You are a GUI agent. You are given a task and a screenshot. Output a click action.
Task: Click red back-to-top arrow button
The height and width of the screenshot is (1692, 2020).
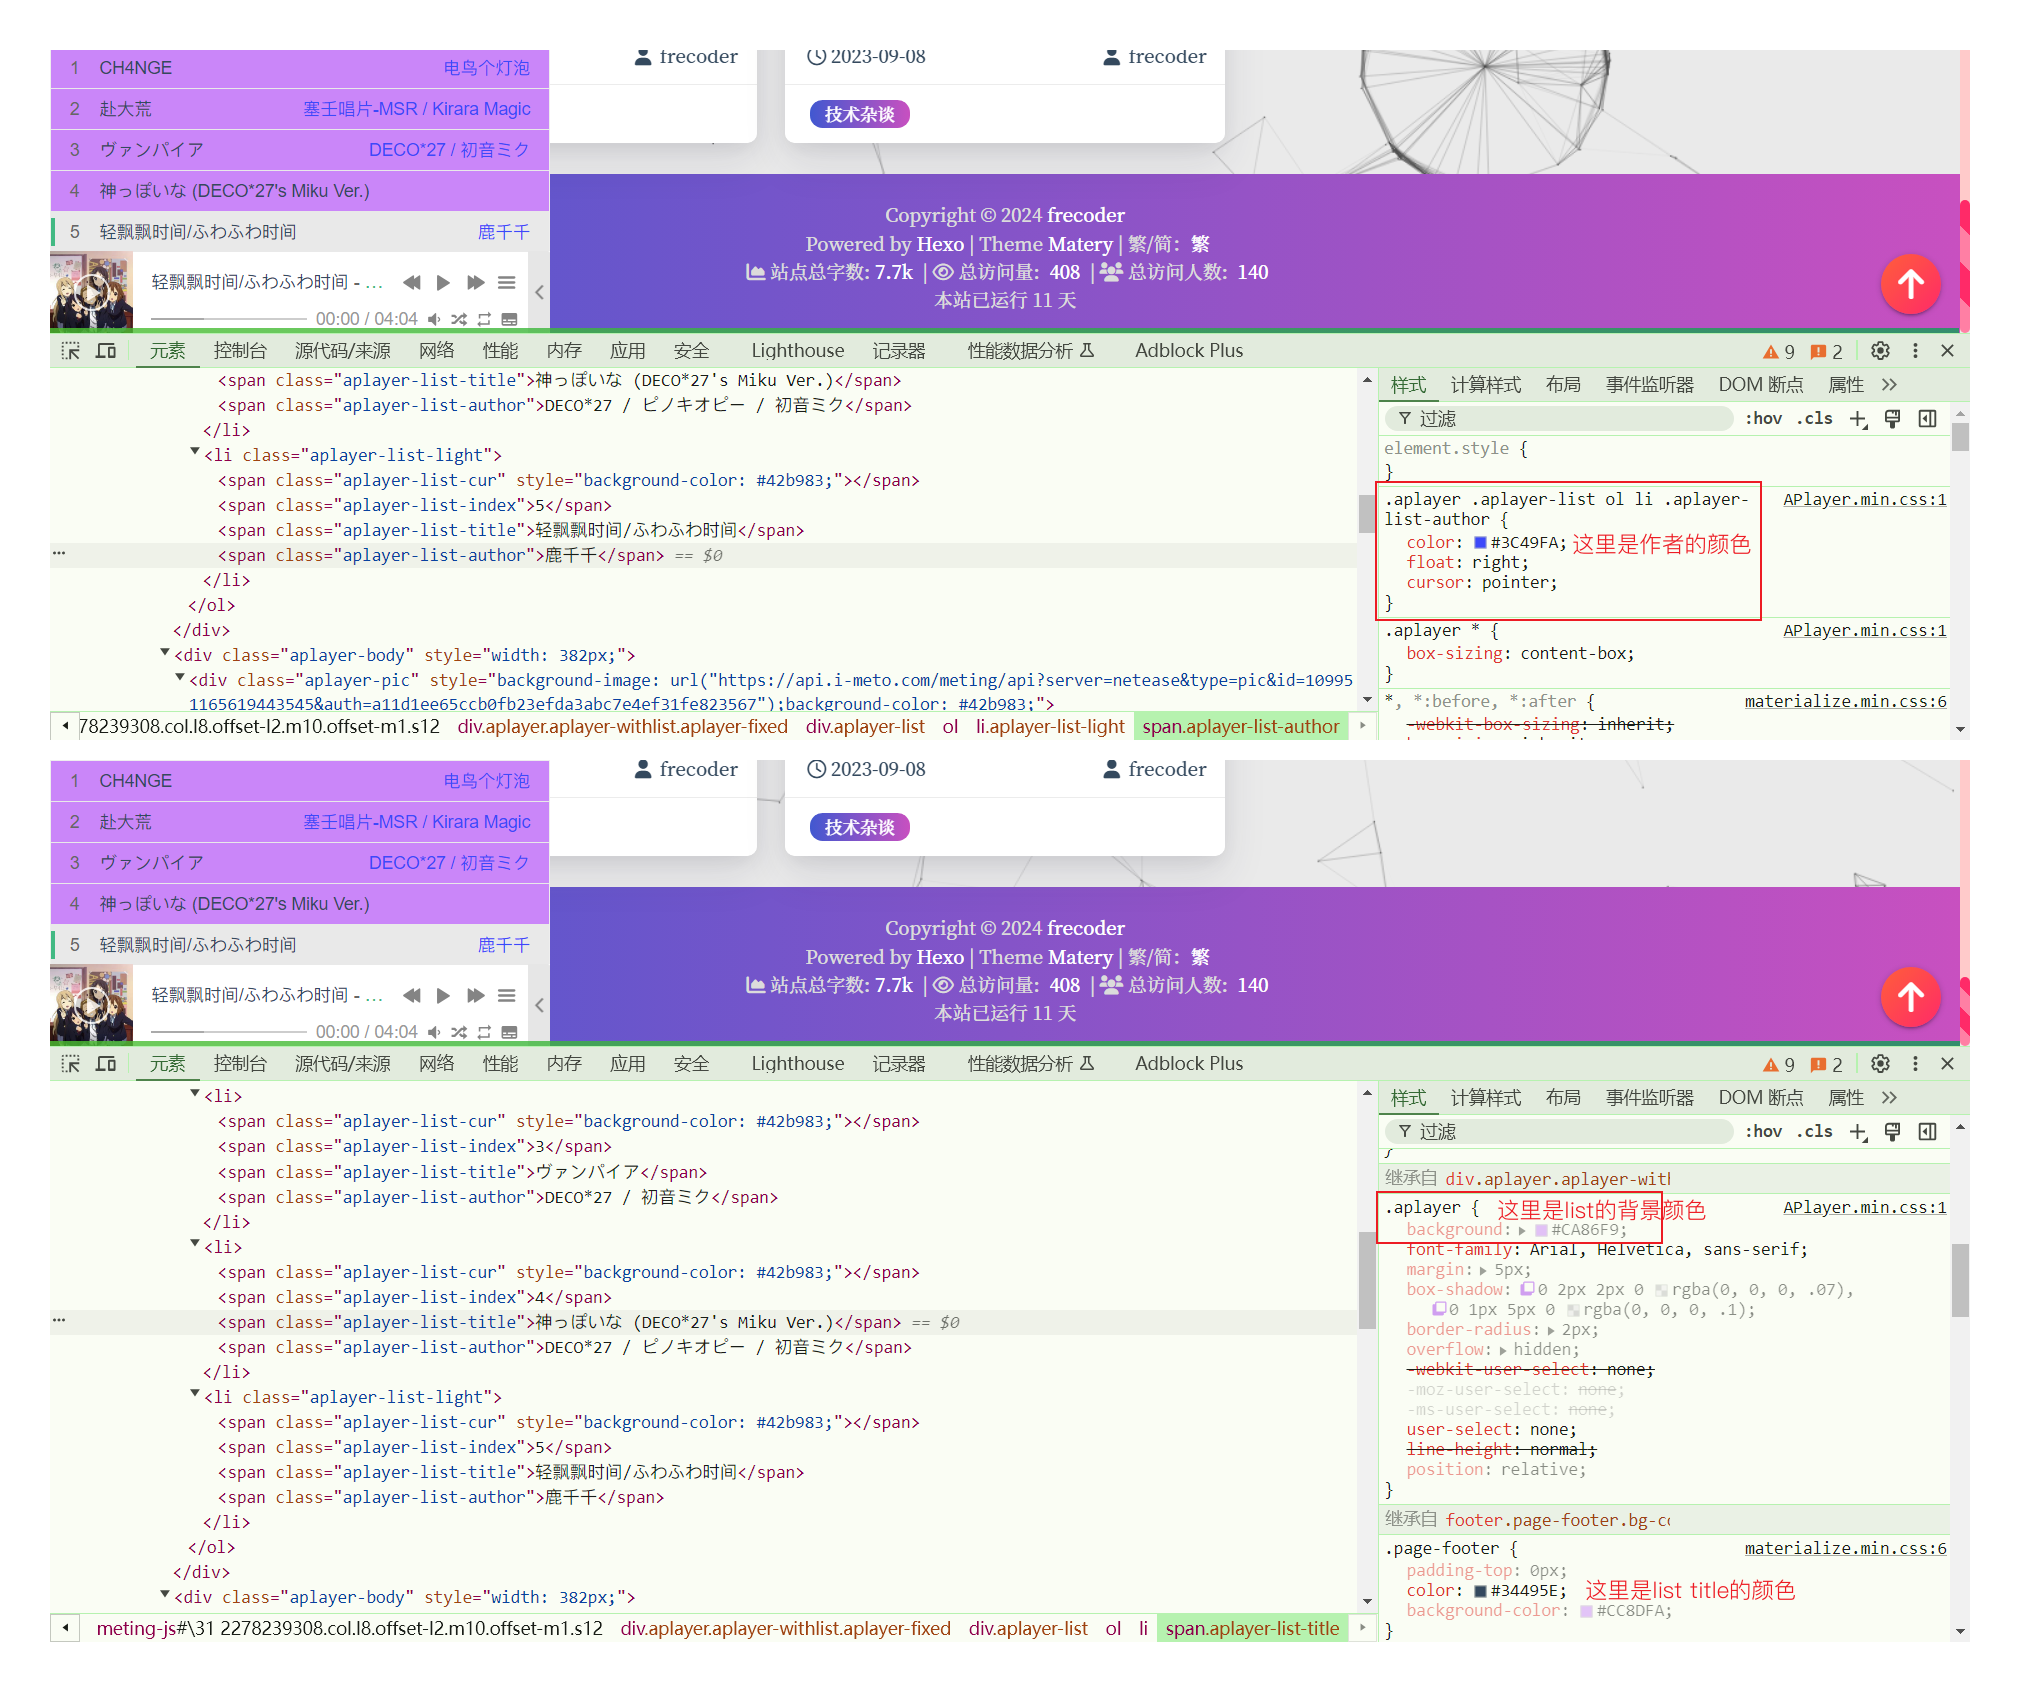pos(1910,285)
